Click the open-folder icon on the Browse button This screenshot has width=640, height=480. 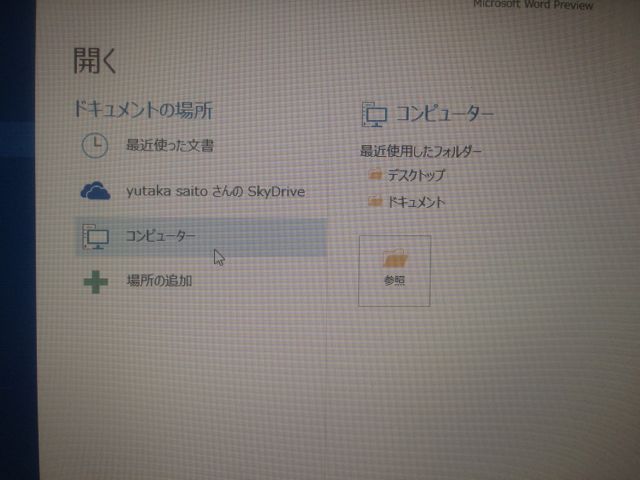click(395, 258)
